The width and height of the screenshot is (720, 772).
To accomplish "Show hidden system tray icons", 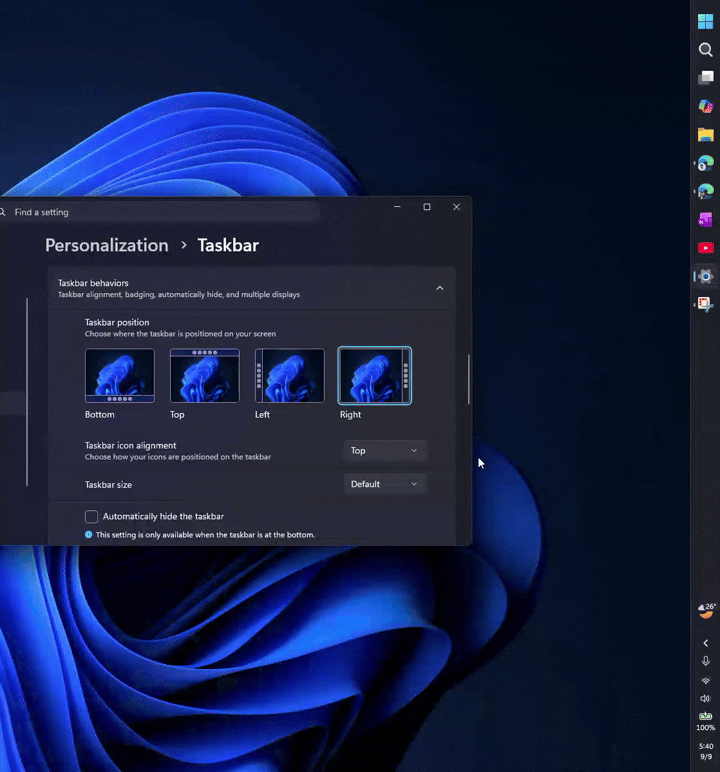I will 705,643.
